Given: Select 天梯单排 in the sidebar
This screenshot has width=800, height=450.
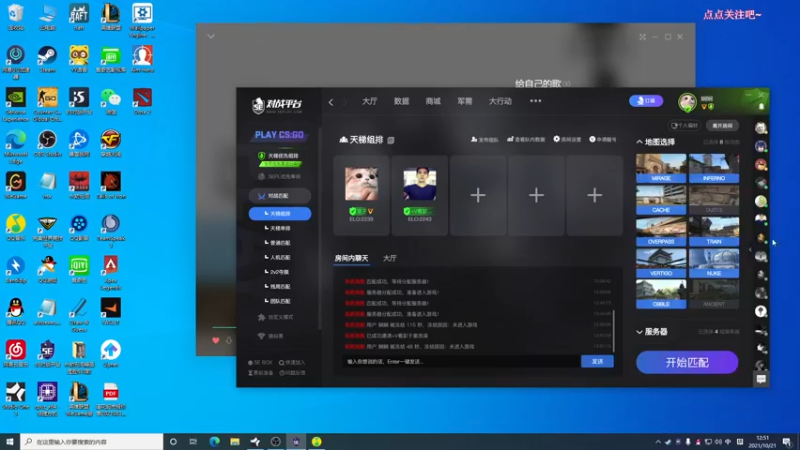Looking at the screenshot, I should [x=280, y=228].
